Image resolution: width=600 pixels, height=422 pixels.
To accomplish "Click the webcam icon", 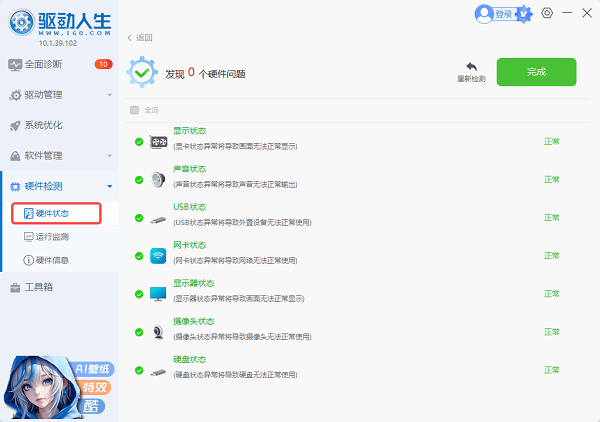I will 158,332.
